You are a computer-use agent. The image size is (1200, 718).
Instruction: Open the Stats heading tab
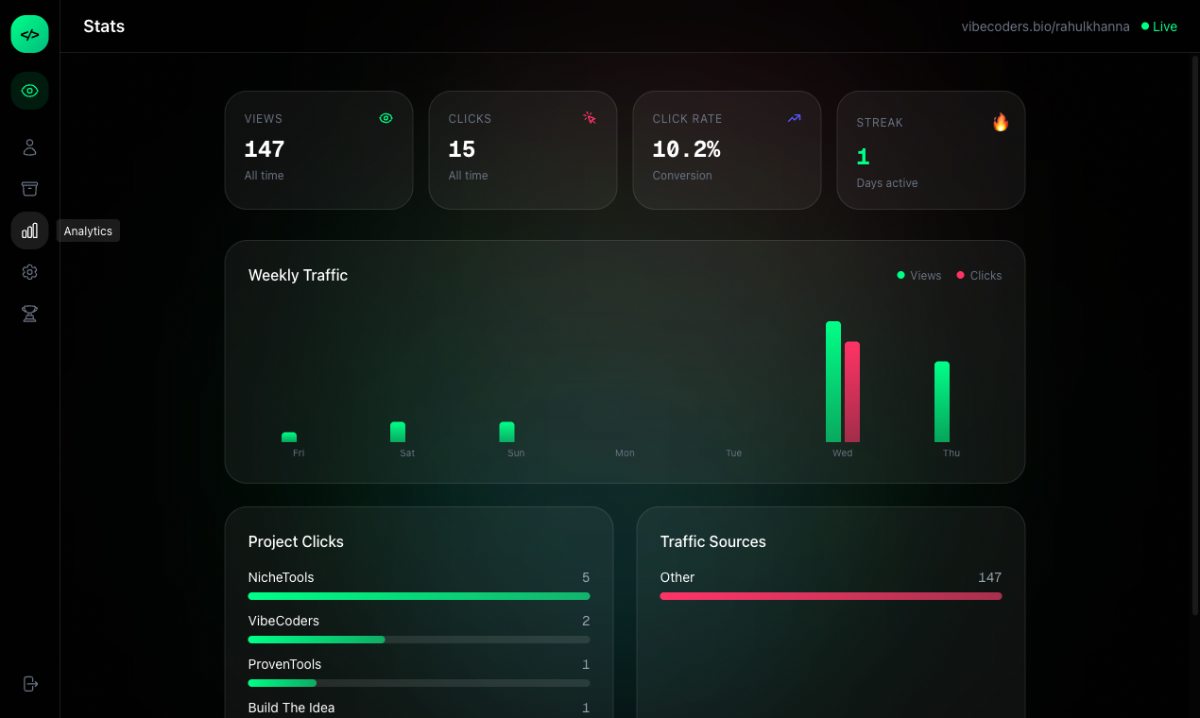(x=104, y=26)
